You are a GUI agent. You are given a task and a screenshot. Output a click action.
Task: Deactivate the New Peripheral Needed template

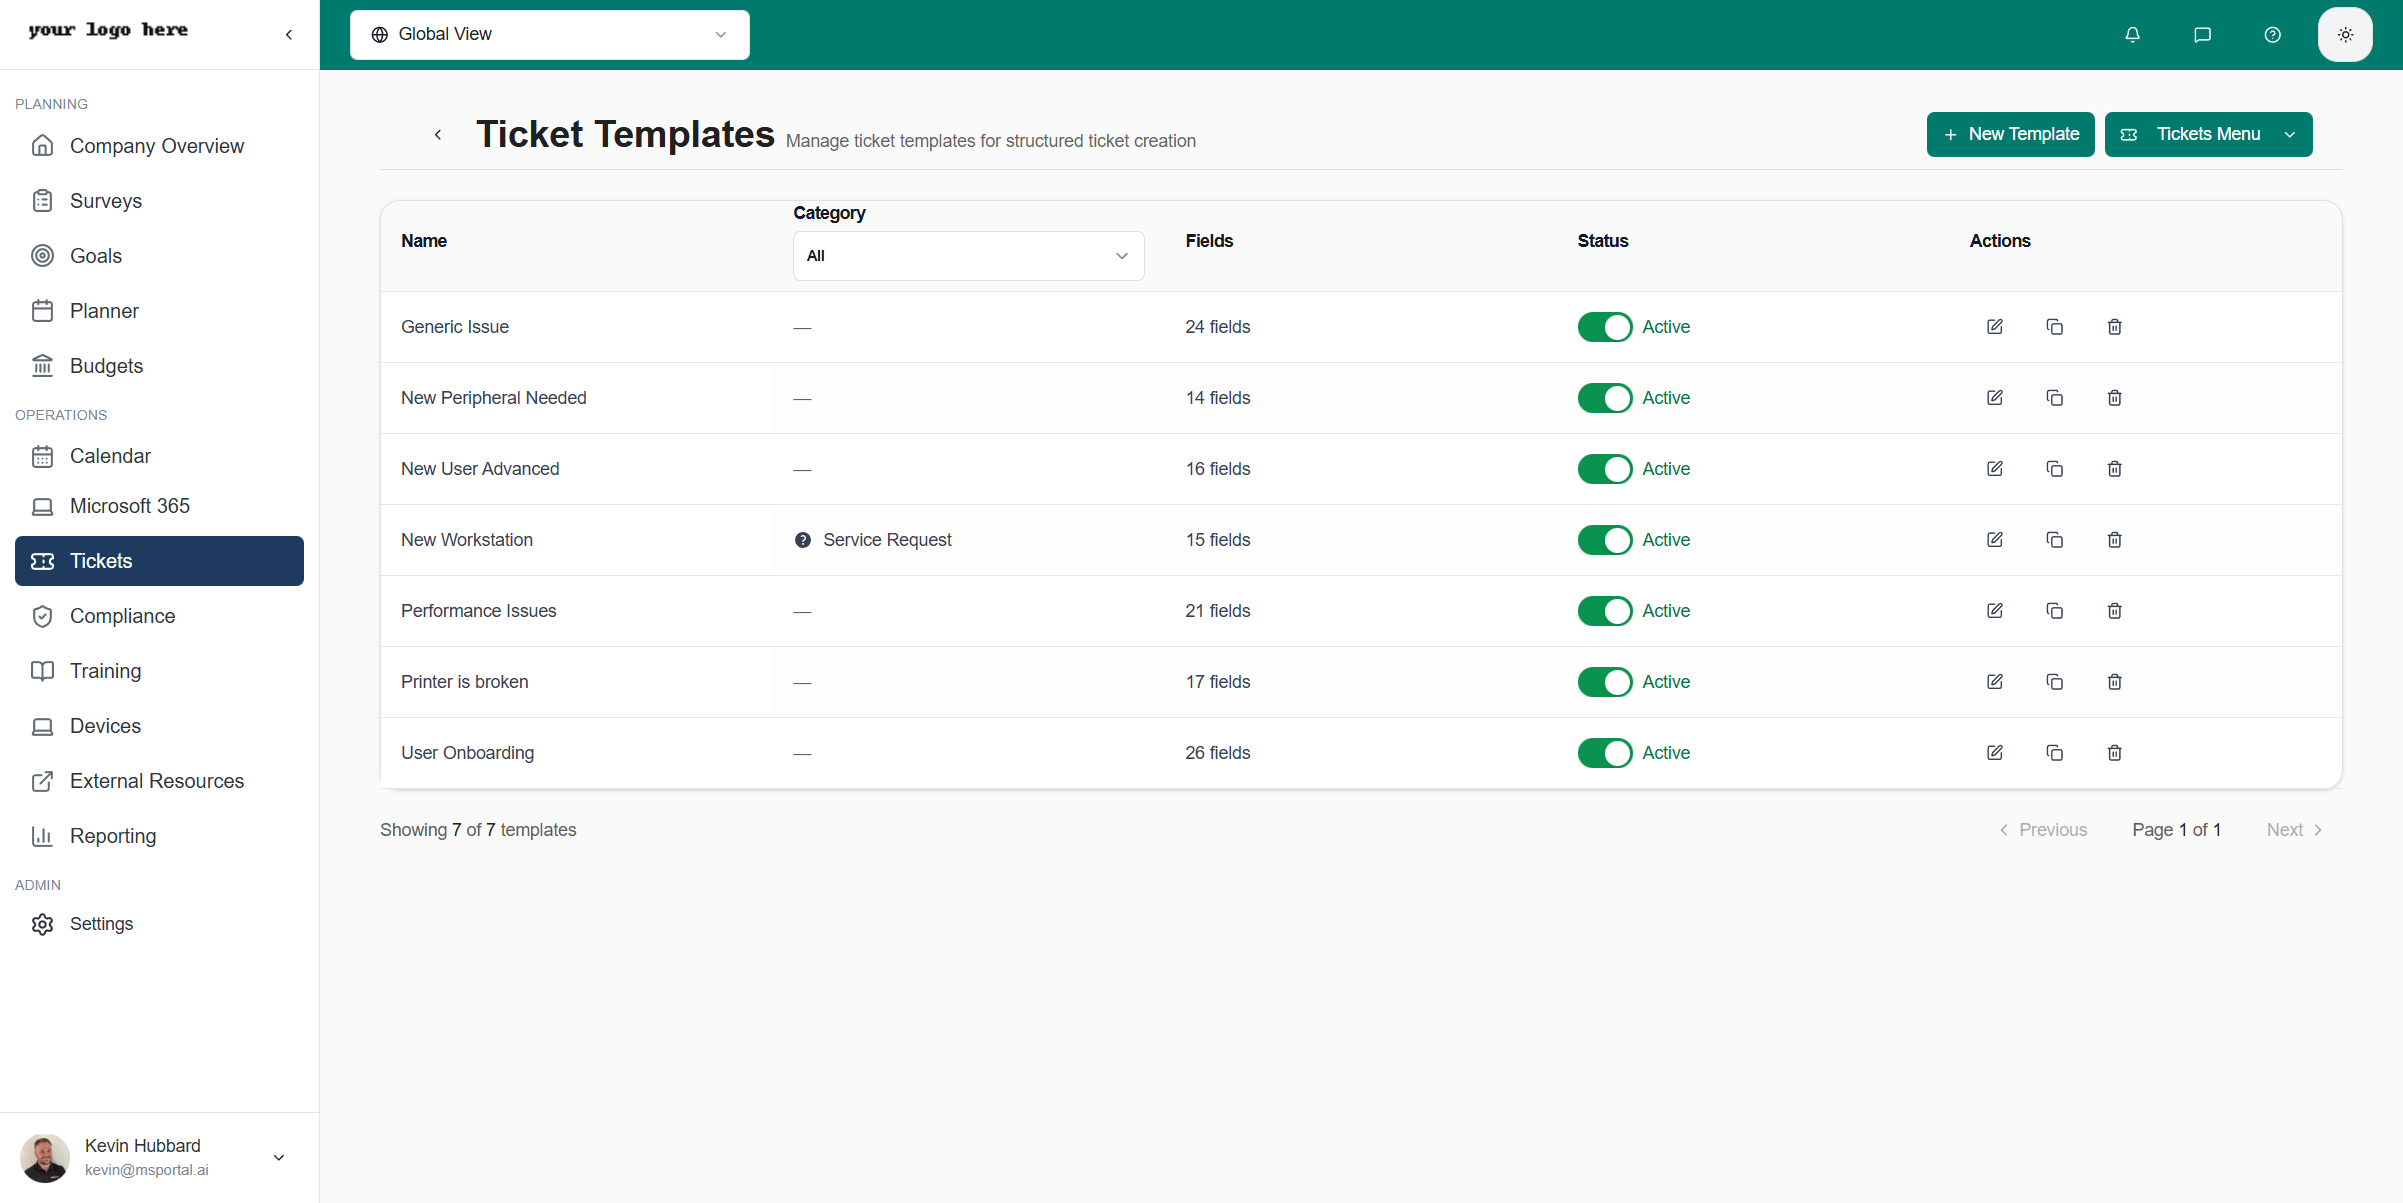[1604, 397]
